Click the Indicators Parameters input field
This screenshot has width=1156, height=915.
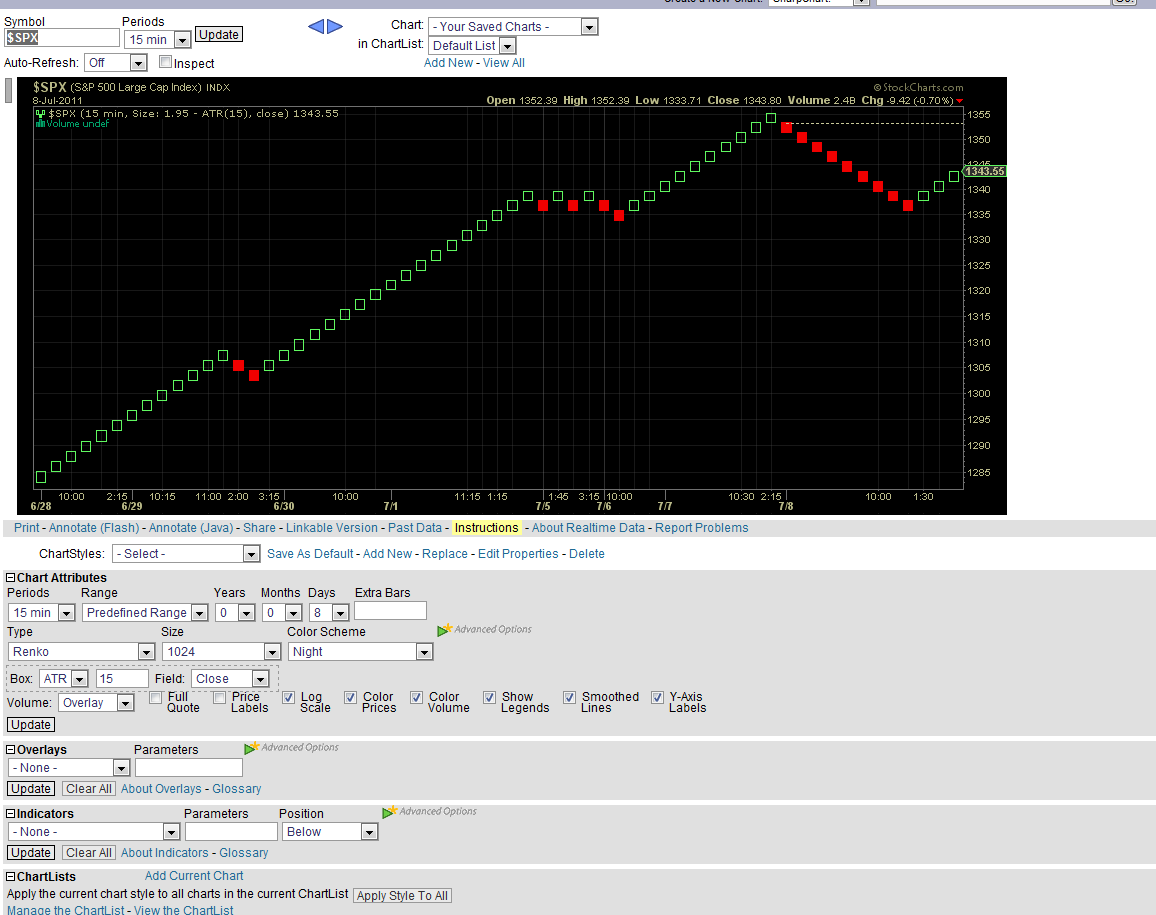231,832
